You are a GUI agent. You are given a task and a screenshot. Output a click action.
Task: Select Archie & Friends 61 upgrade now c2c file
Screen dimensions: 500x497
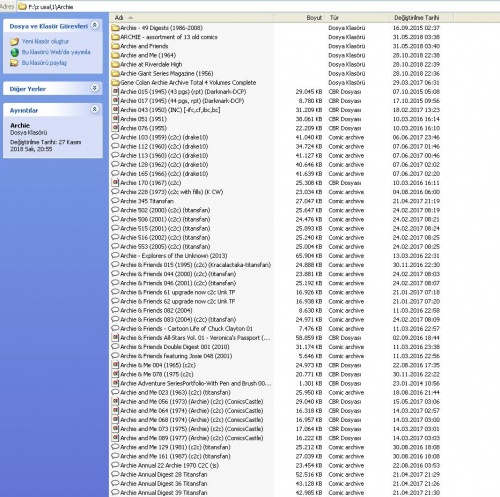coord(178,292)
